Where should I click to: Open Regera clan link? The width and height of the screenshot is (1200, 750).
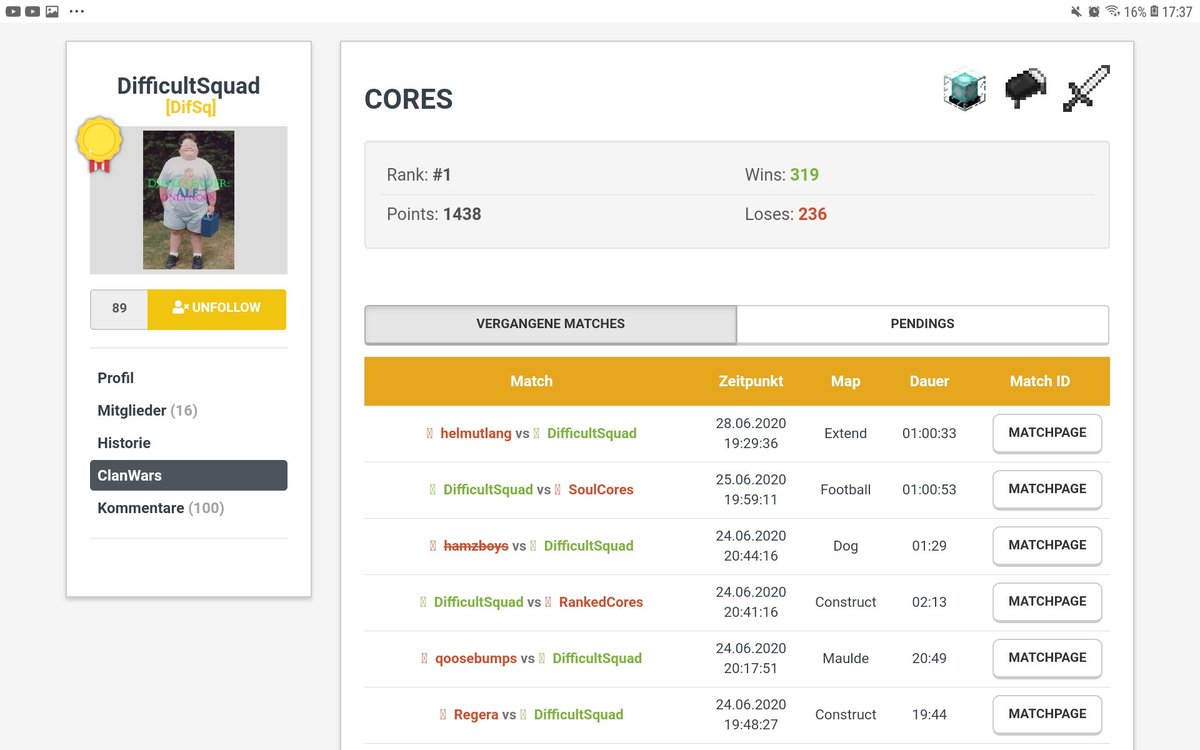point(476,714)
